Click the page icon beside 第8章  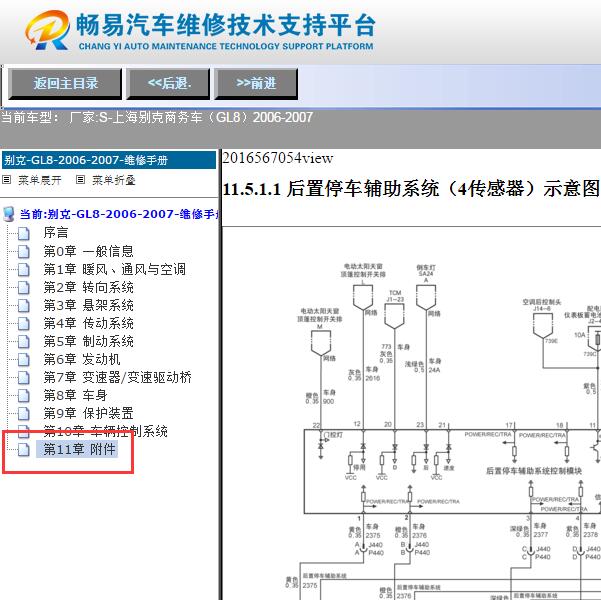pyautogui.click(x=24, y=396)
